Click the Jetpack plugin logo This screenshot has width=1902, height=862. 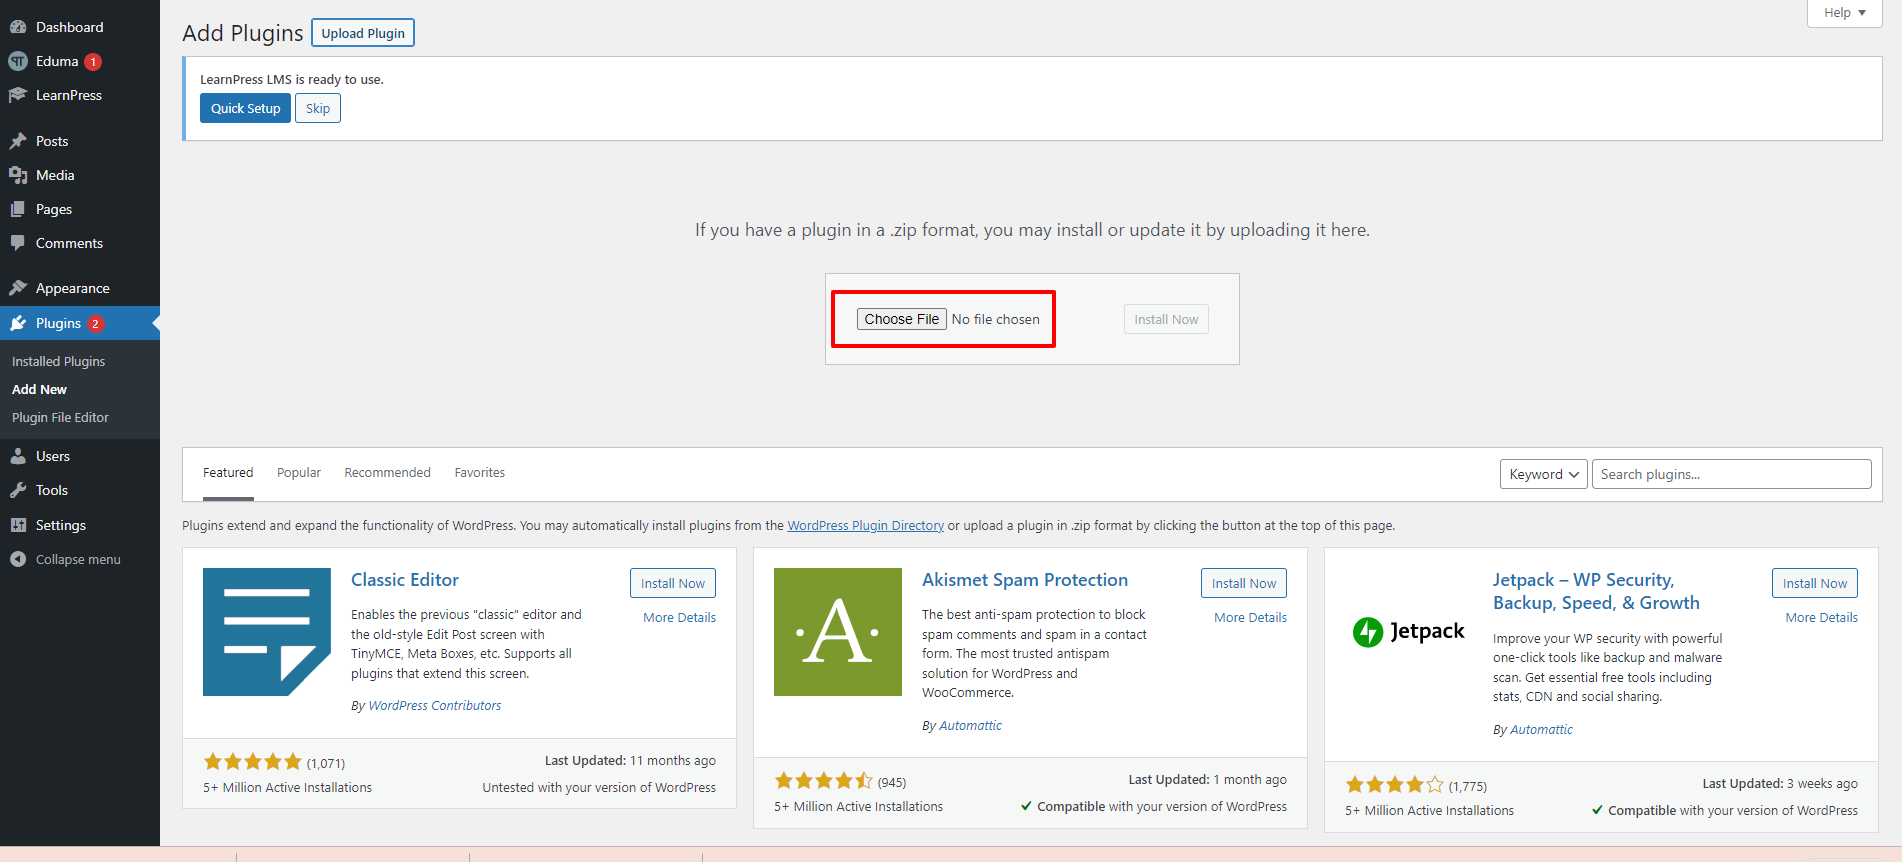pyautogui.click(x=1409, y=632)
